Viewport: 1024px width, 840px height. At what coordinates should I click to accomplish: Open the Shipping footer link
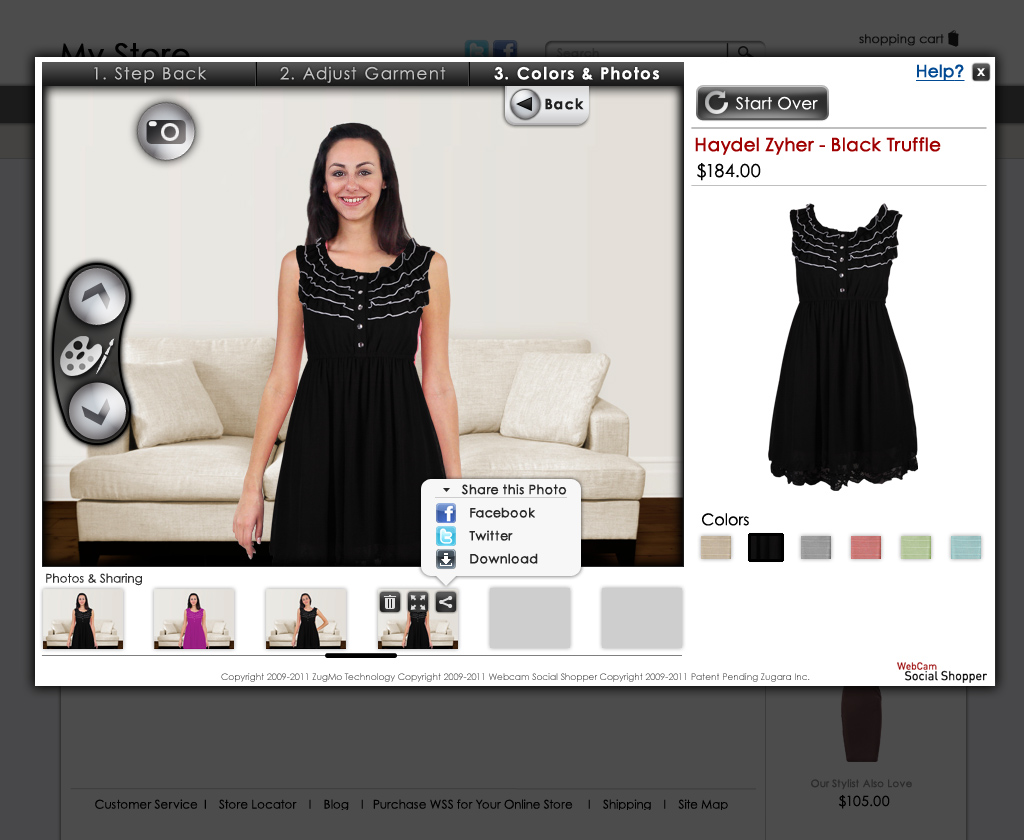(x=627, y=804)
